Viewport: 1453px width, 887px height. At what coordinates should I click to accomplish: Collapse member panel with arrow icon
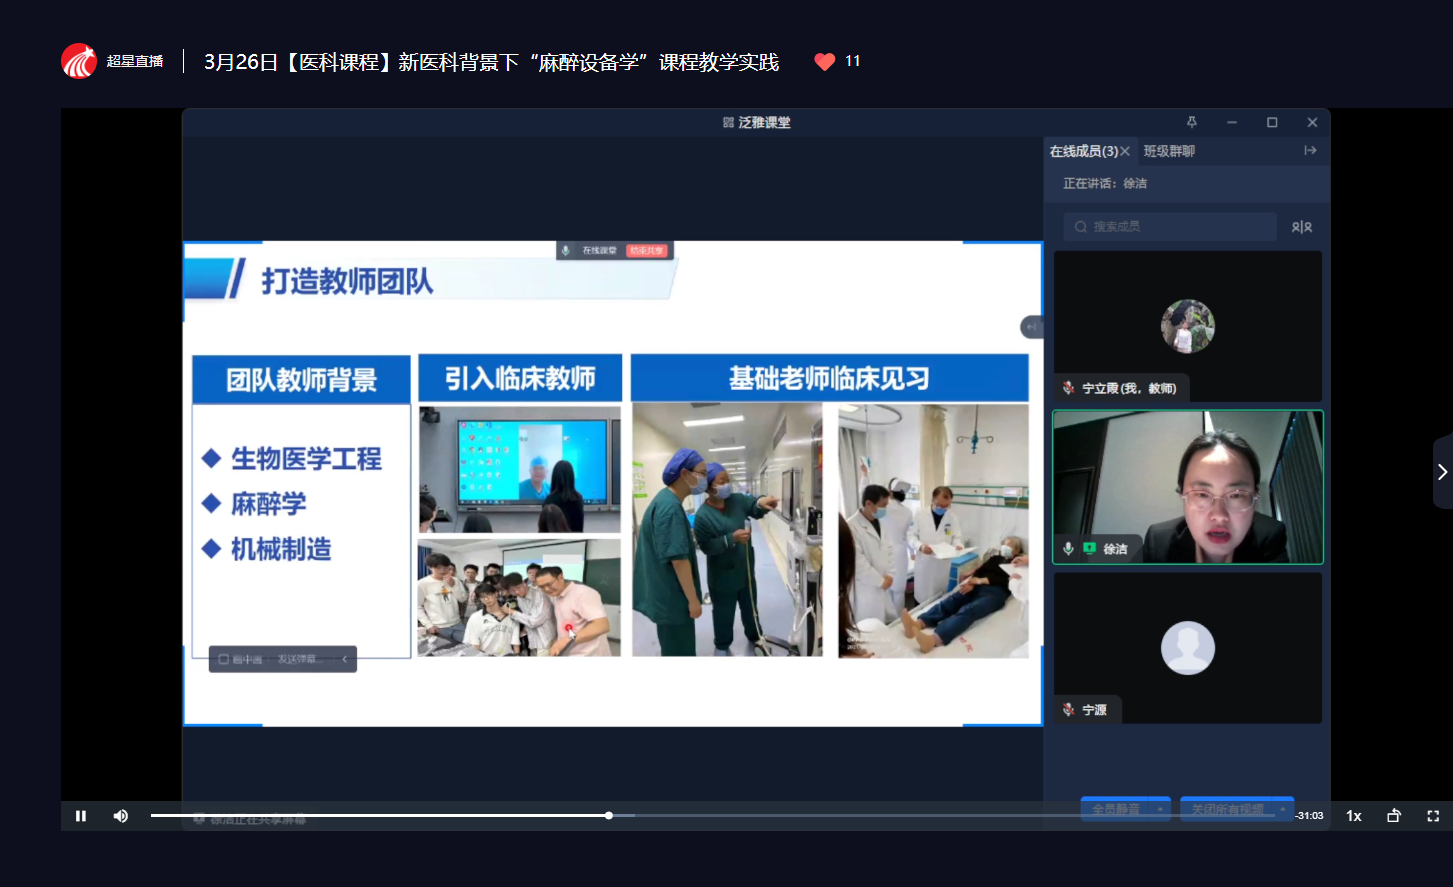point(1310,151)
